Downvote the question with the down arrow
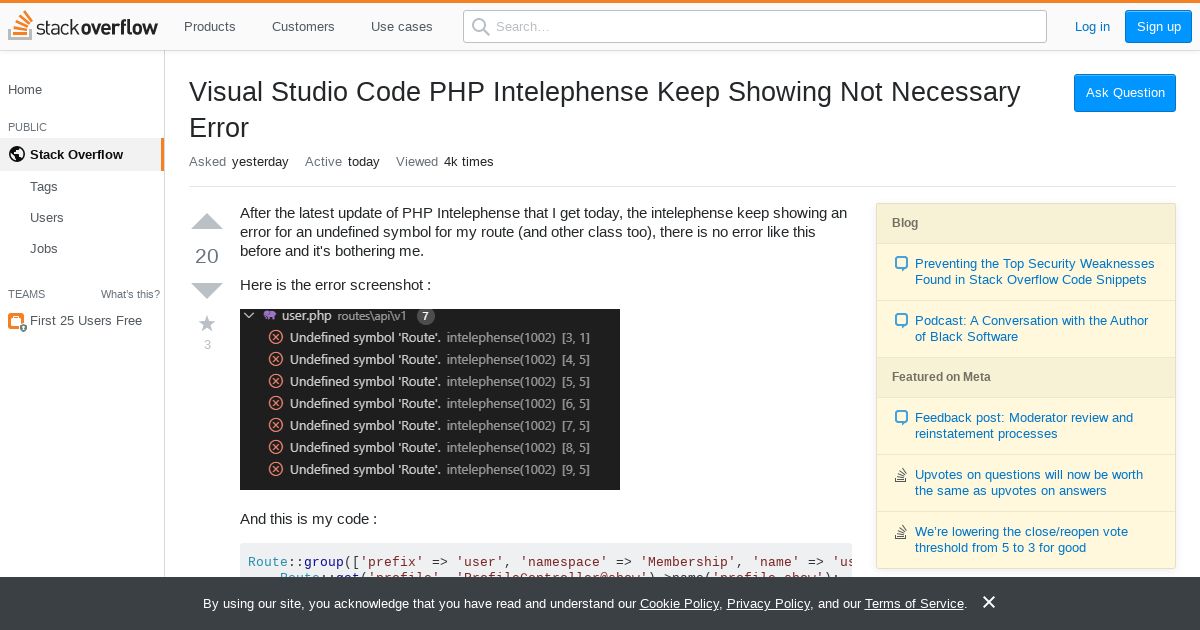 [x=207, y=291]
